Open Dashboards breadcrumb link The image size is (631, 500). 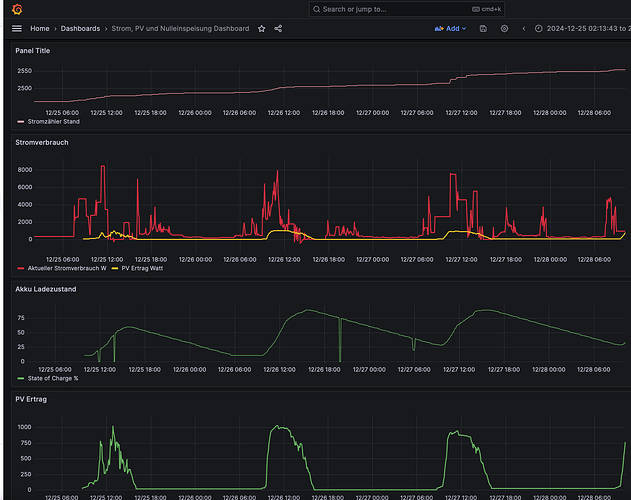click(x=80, y=29)
